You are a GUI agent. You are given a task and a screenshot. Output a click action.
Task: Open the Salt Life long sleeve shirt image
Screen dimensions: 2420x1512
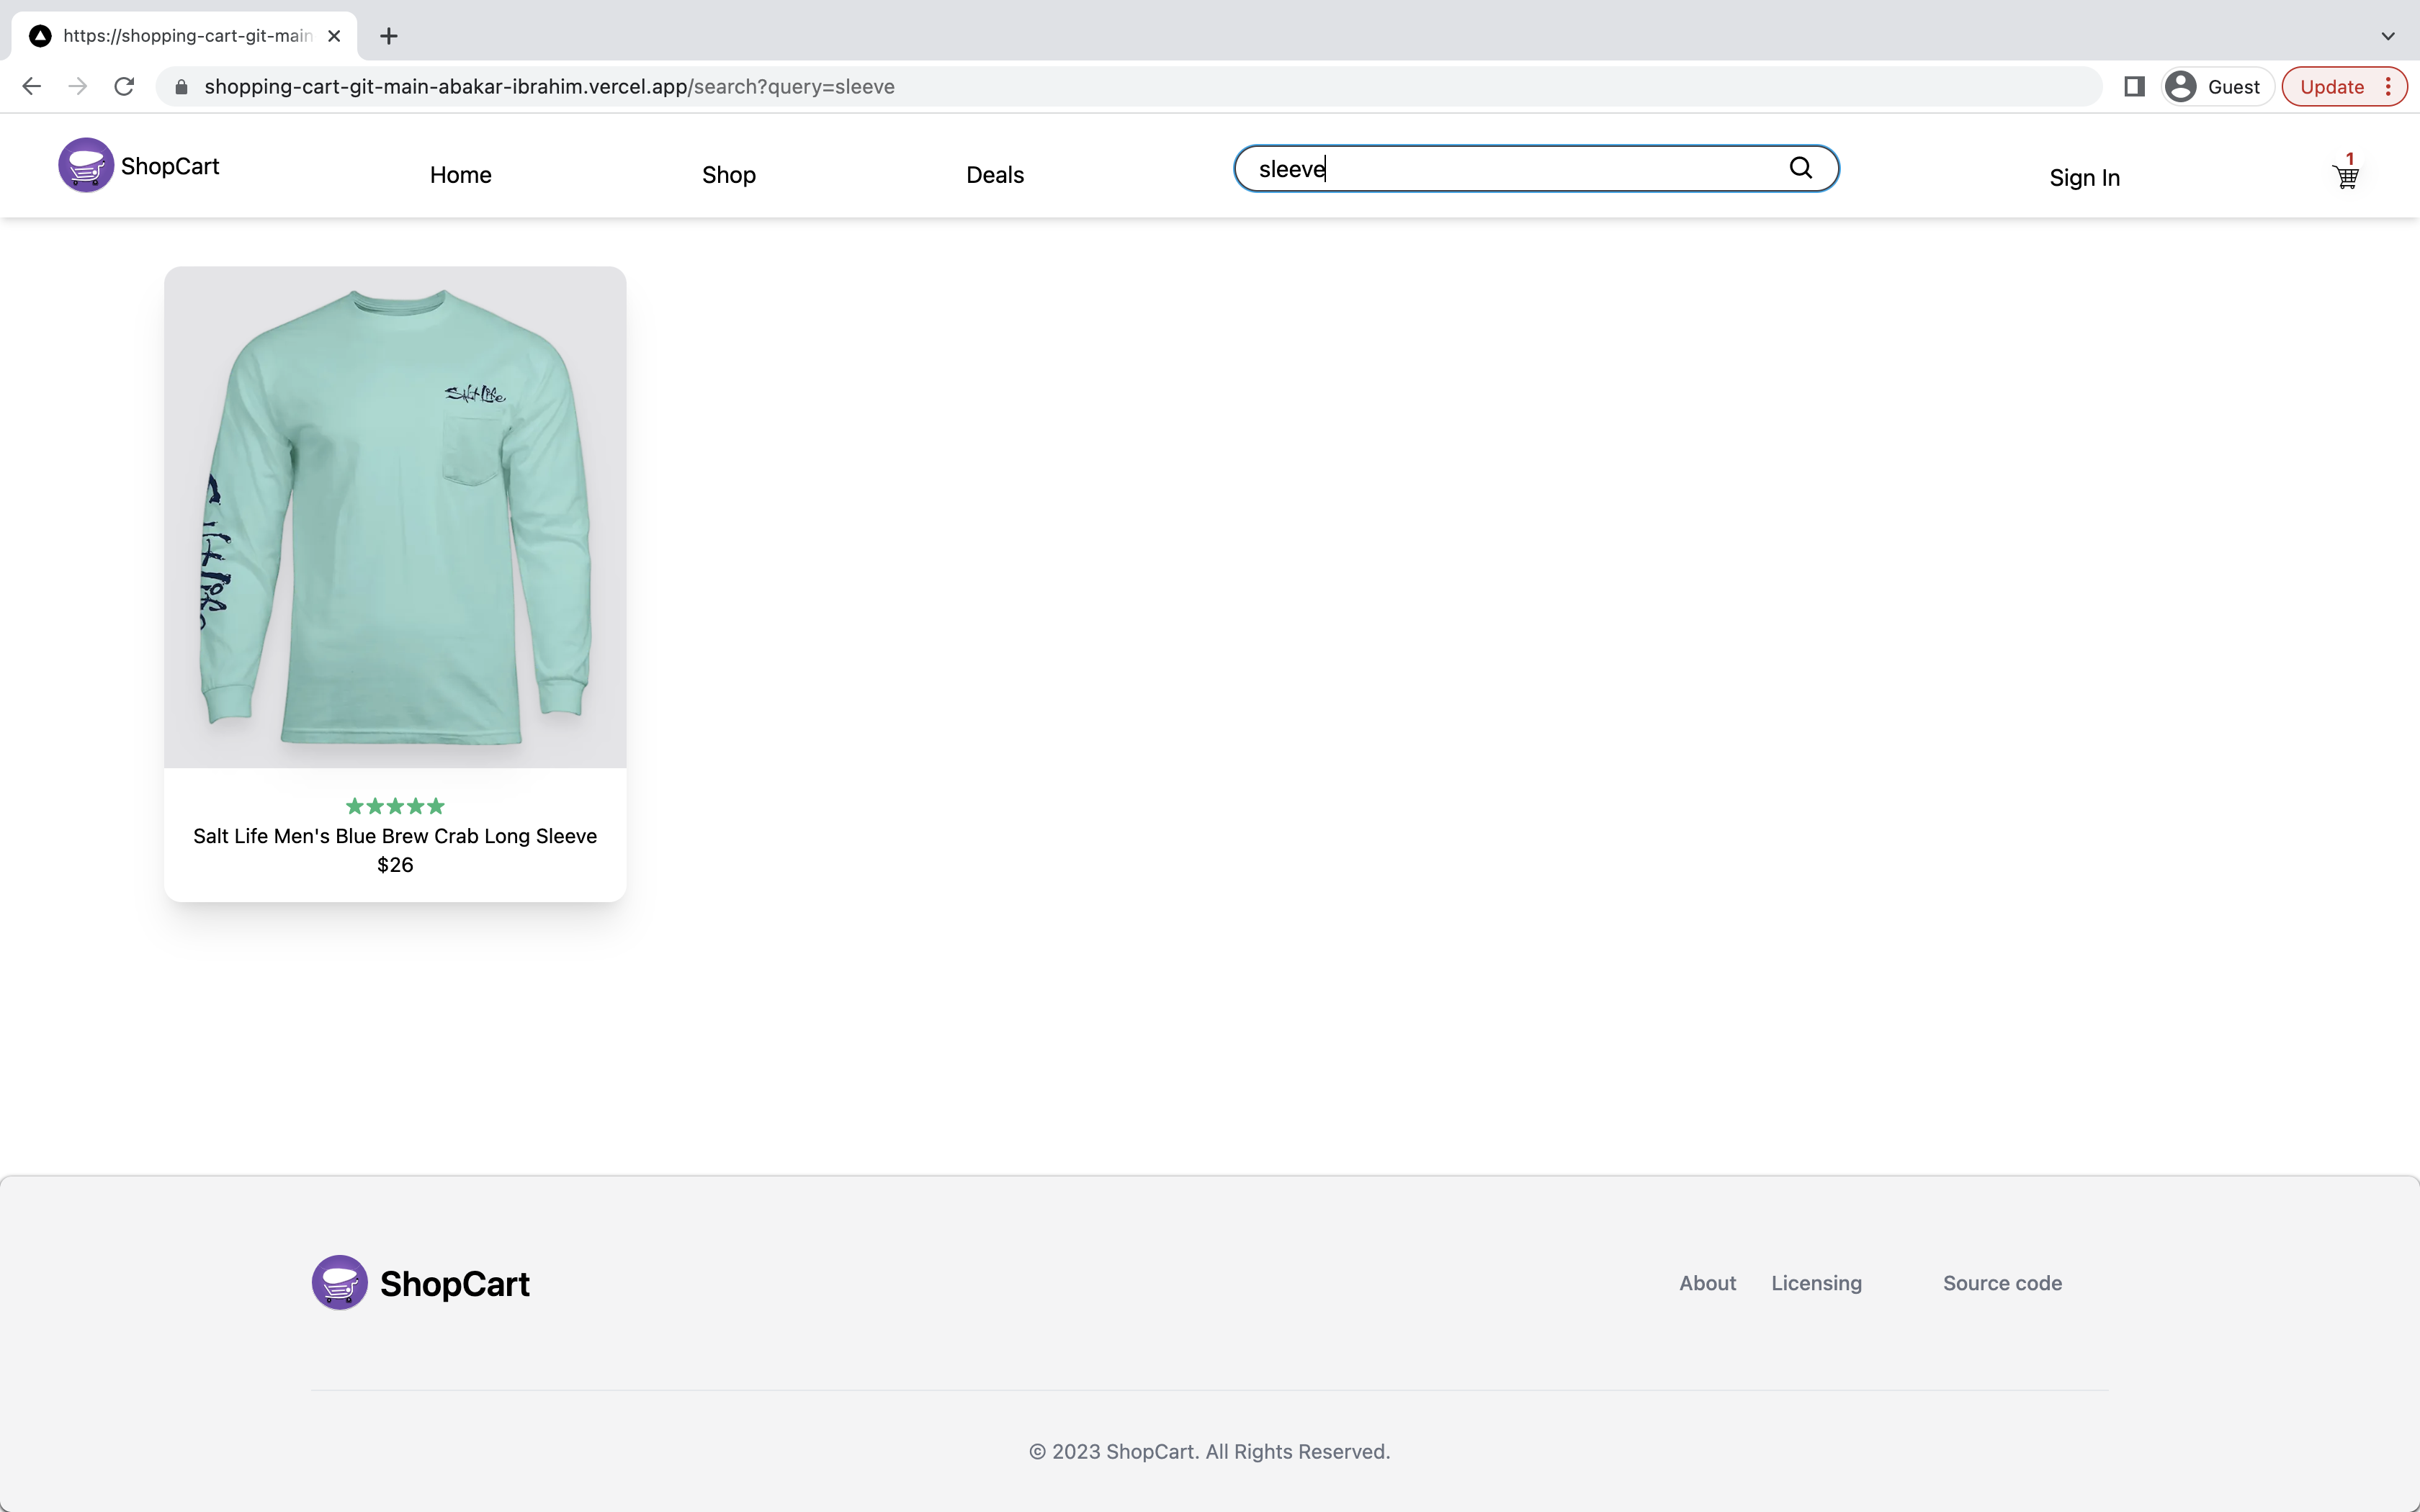[x=395, y=517]
